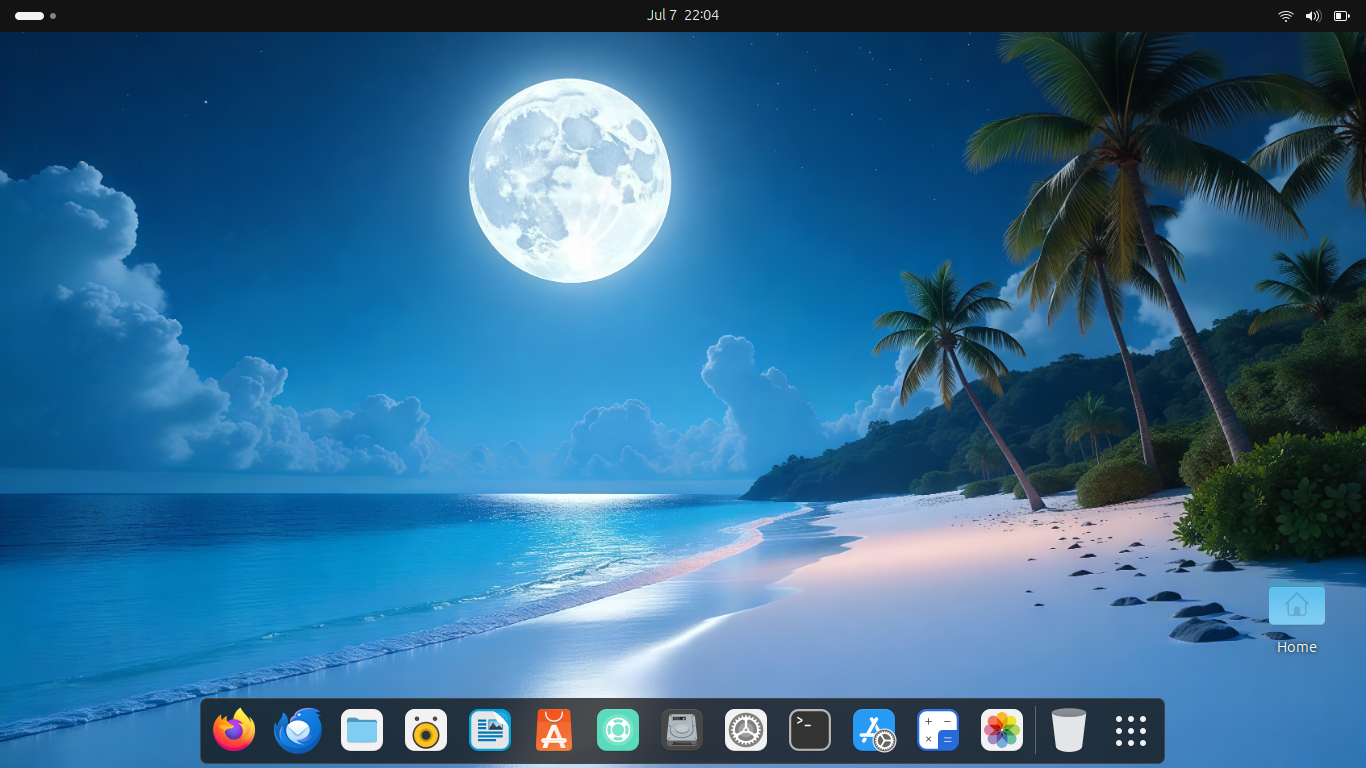Launch Thunderbird mail from the dock

click(x=298, y=730)
